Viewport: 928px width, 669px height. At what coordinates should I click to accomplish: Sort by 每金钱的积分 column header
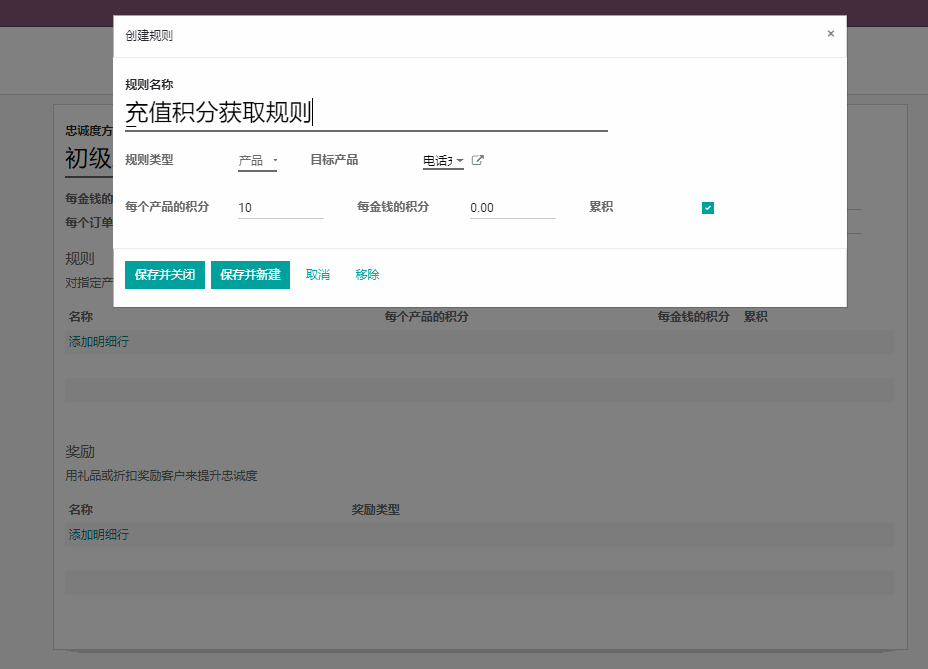click(x=693, y=317)
